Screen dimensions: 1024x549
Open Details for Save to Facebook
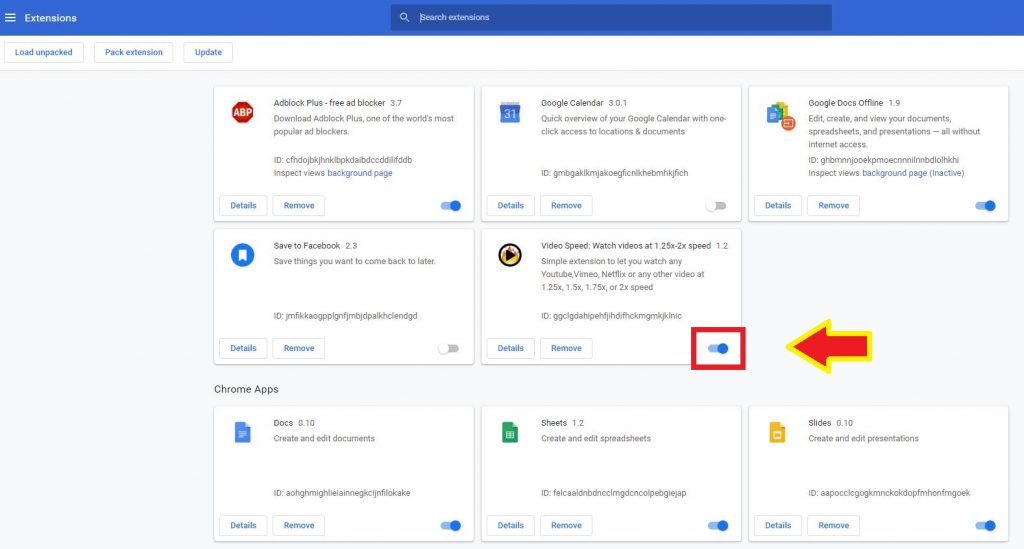(x=243, y=349)
